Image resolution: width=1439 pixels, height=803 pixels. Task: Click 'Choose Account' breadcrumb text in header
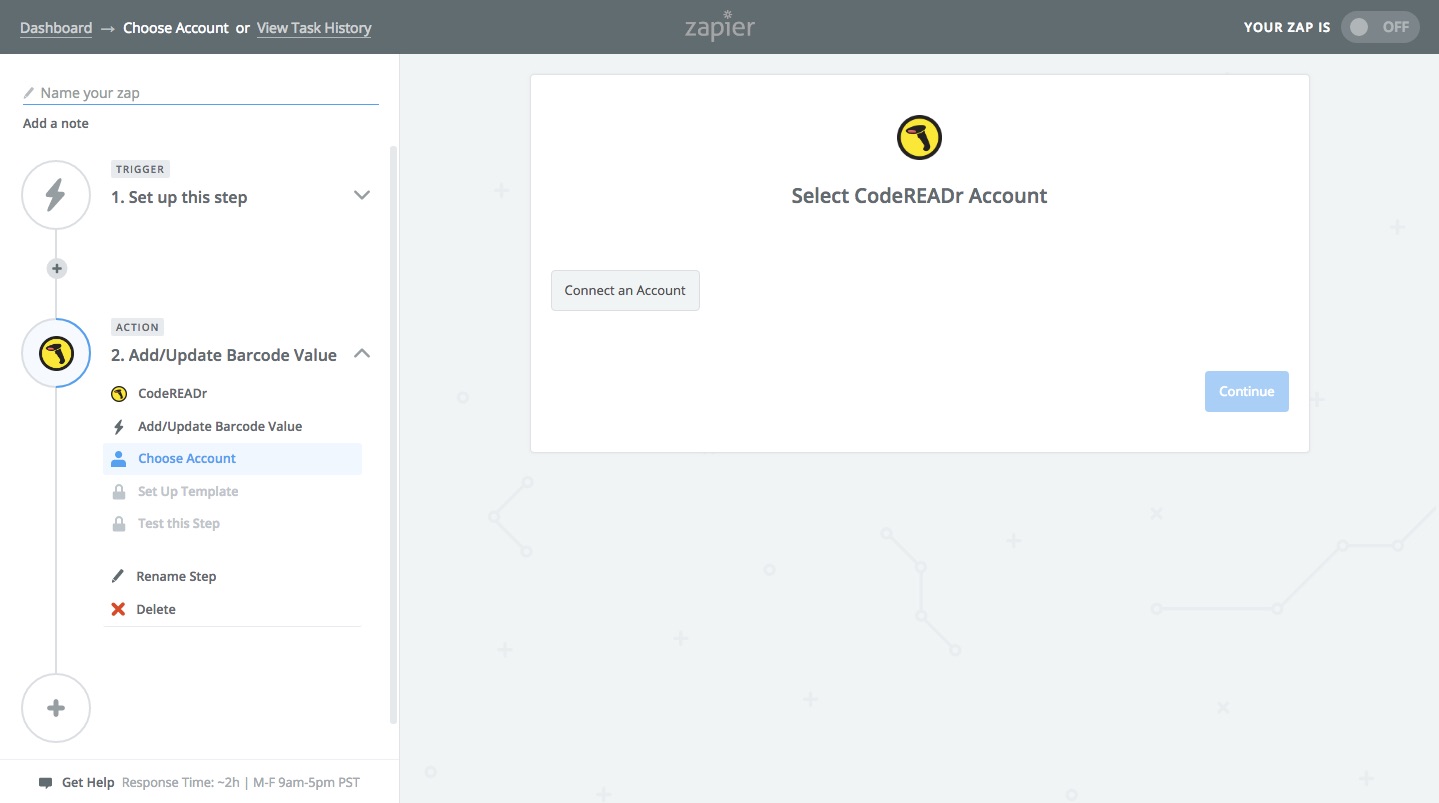click(x=176, y=28)
